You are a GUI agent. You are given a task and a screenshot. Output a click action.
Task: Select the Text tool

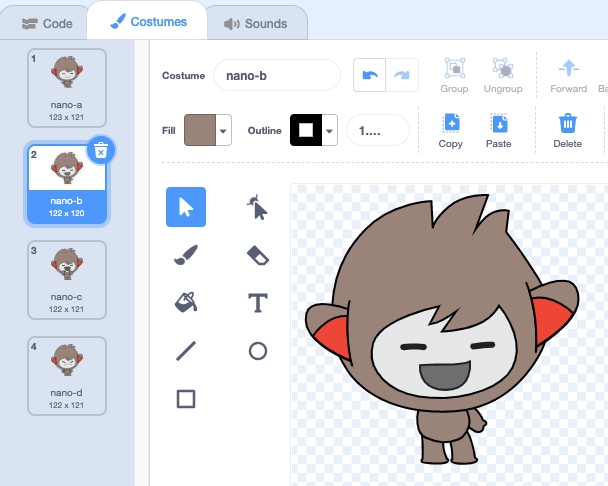click(x=257, y=302)
